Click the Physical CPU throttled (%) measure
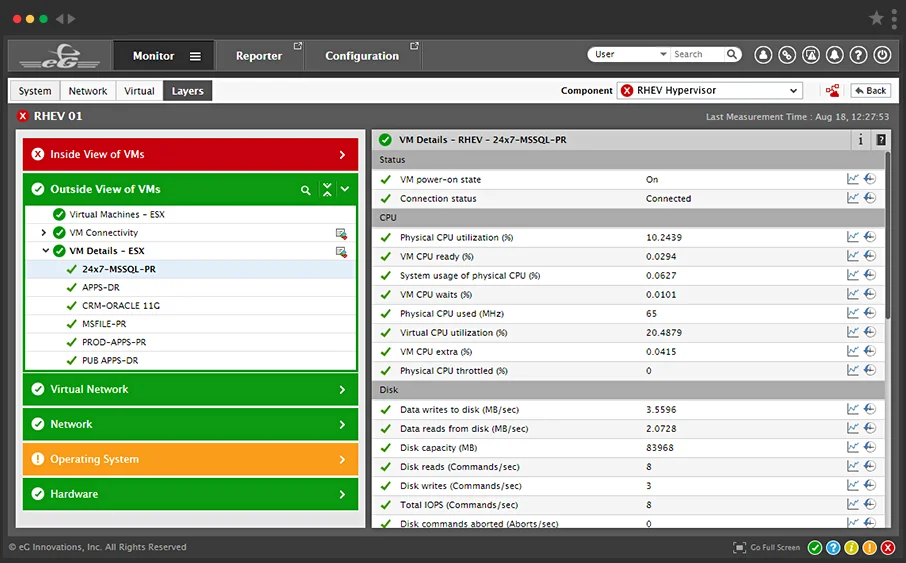The image size is (906, 563). coord(454,371)
